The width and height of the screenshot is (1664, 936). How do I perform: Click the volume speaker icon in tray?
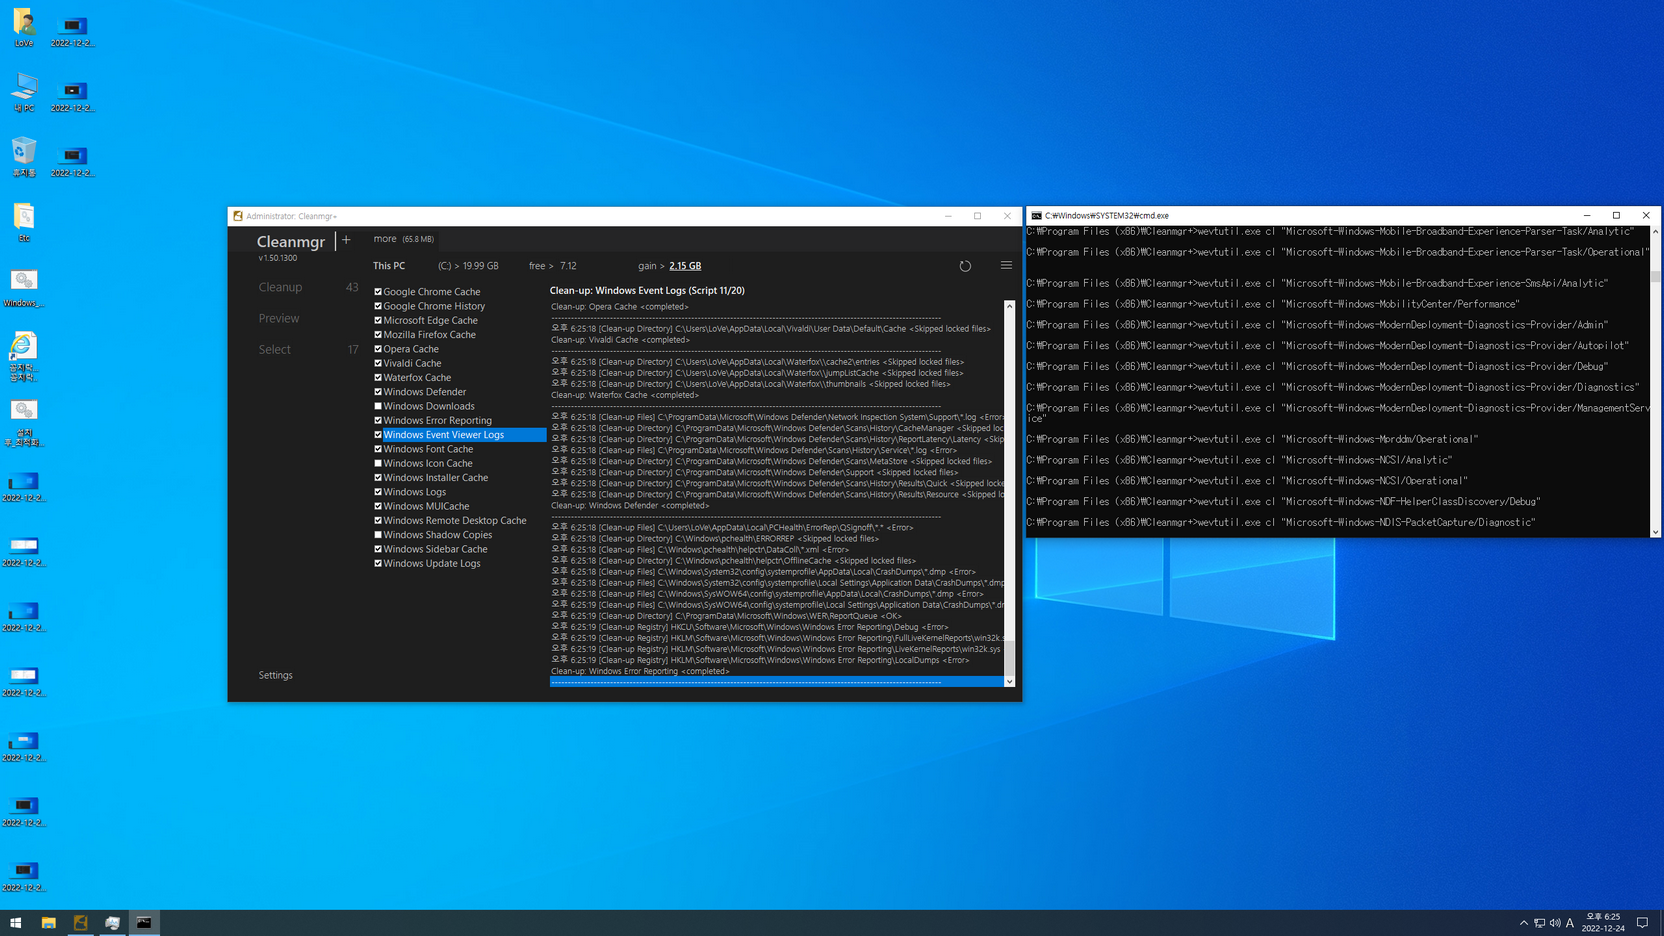click(x=1554, y=923)
